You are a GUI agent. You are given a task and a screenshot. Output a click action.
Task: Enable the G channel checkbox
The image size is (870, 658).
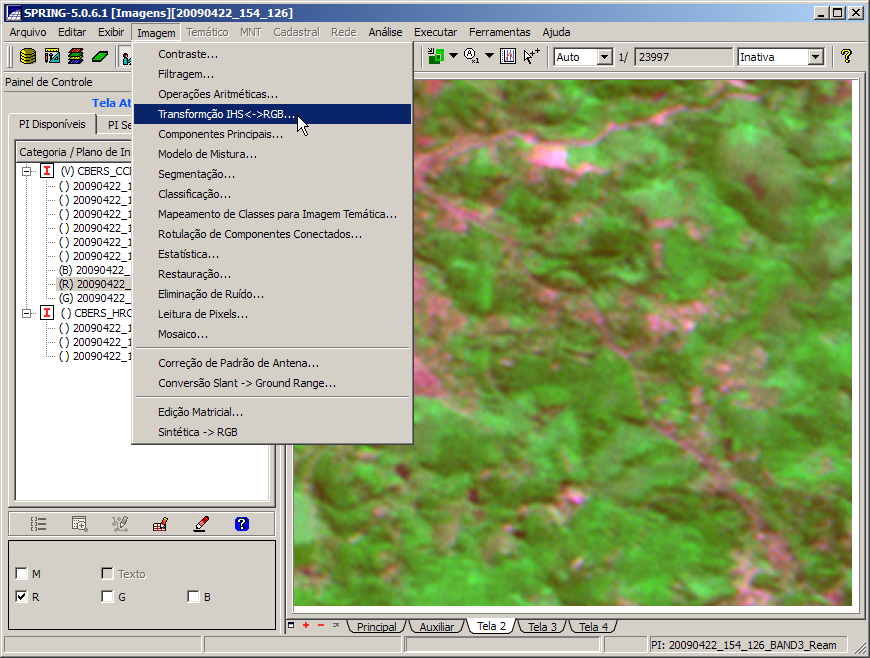click(x=107, y=597)
